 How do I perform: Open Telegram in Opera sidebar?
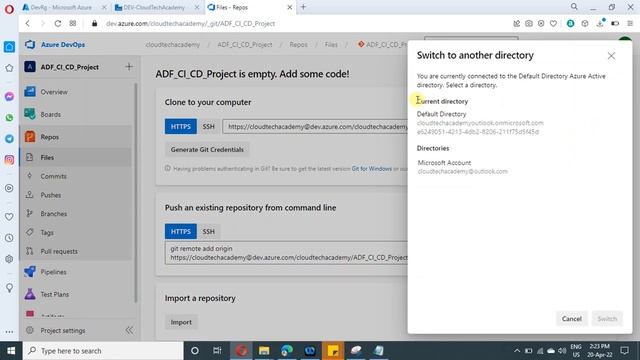tap(9, 139)
